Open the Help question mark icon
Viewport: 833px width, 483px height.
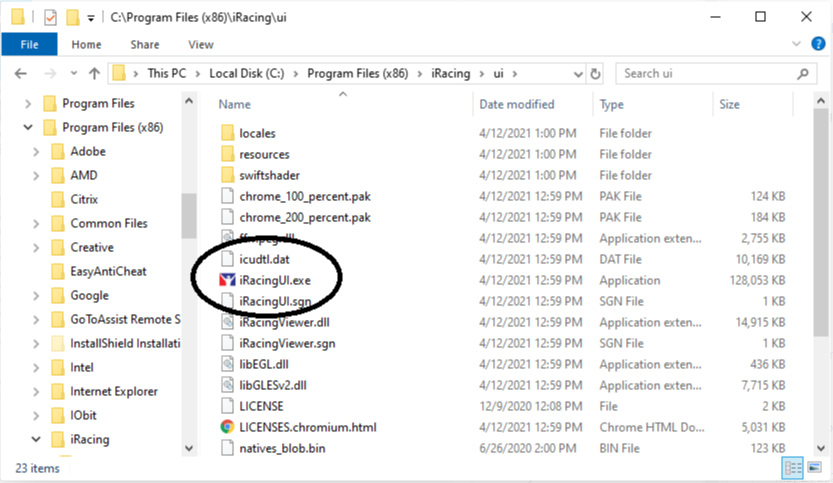tap(818, 44)
